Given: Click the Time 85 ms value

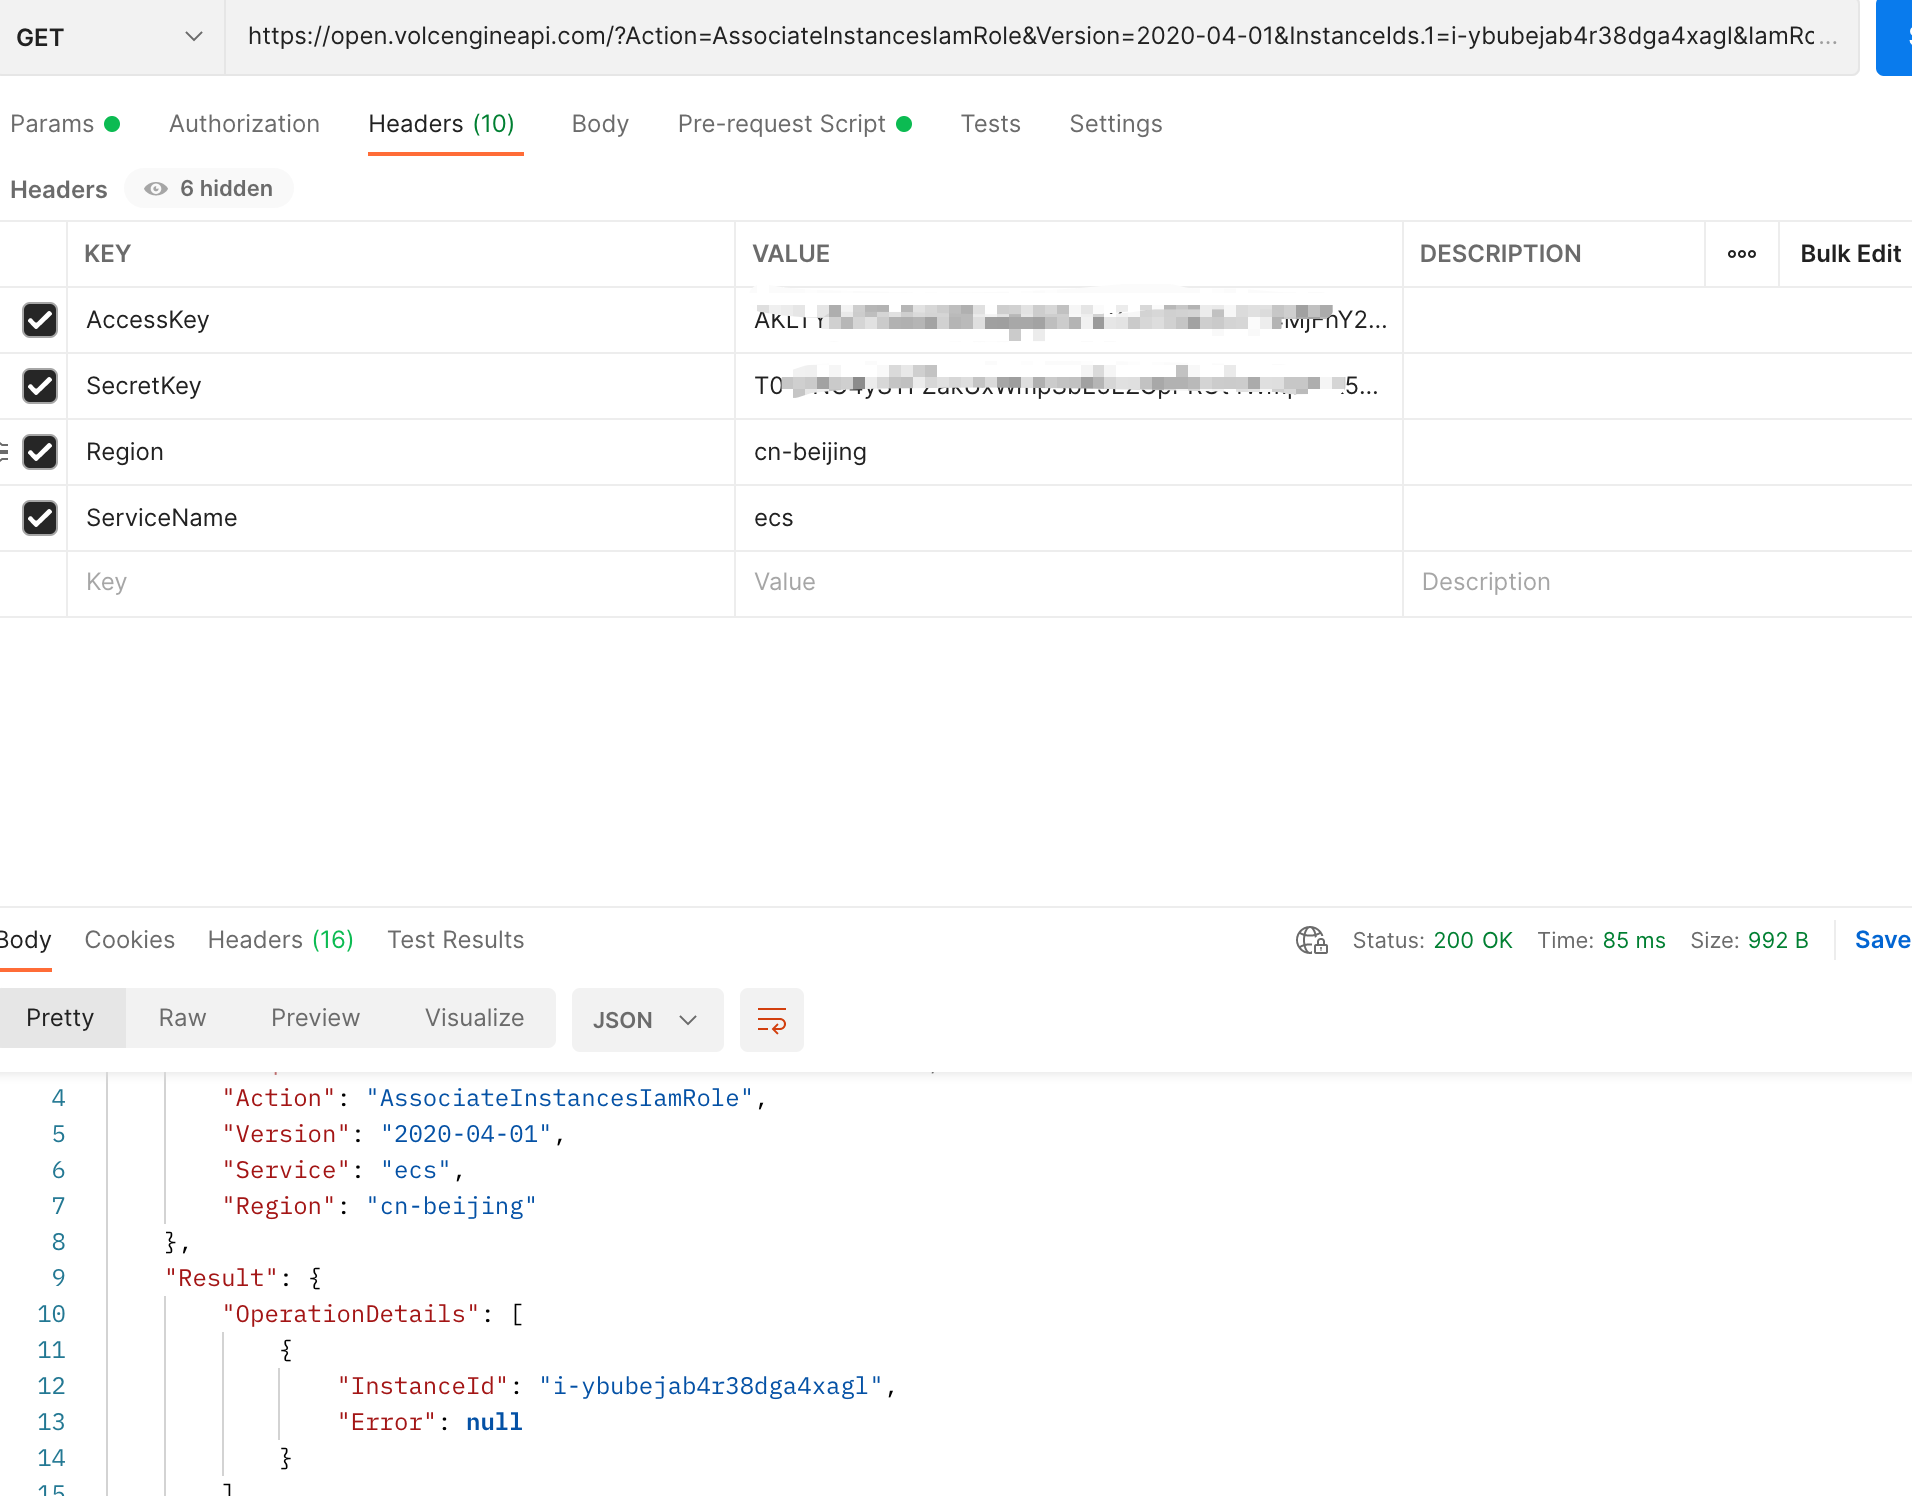Looking at the screenshot, I should point(1634,940).
